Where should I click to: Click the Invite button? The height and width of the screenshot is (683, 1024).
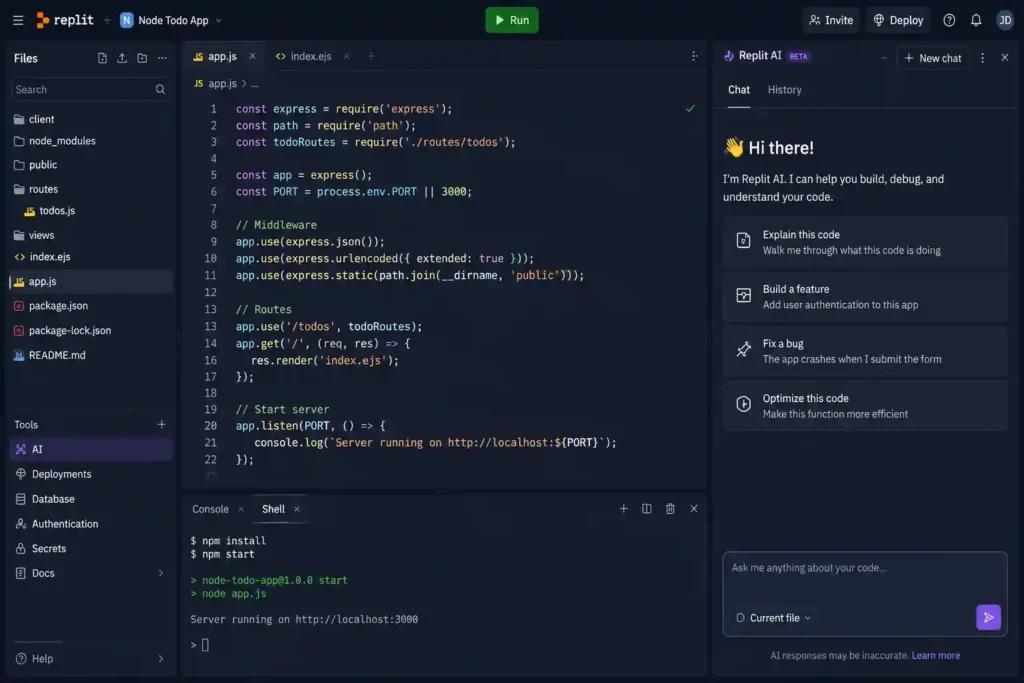pos(831,20)
